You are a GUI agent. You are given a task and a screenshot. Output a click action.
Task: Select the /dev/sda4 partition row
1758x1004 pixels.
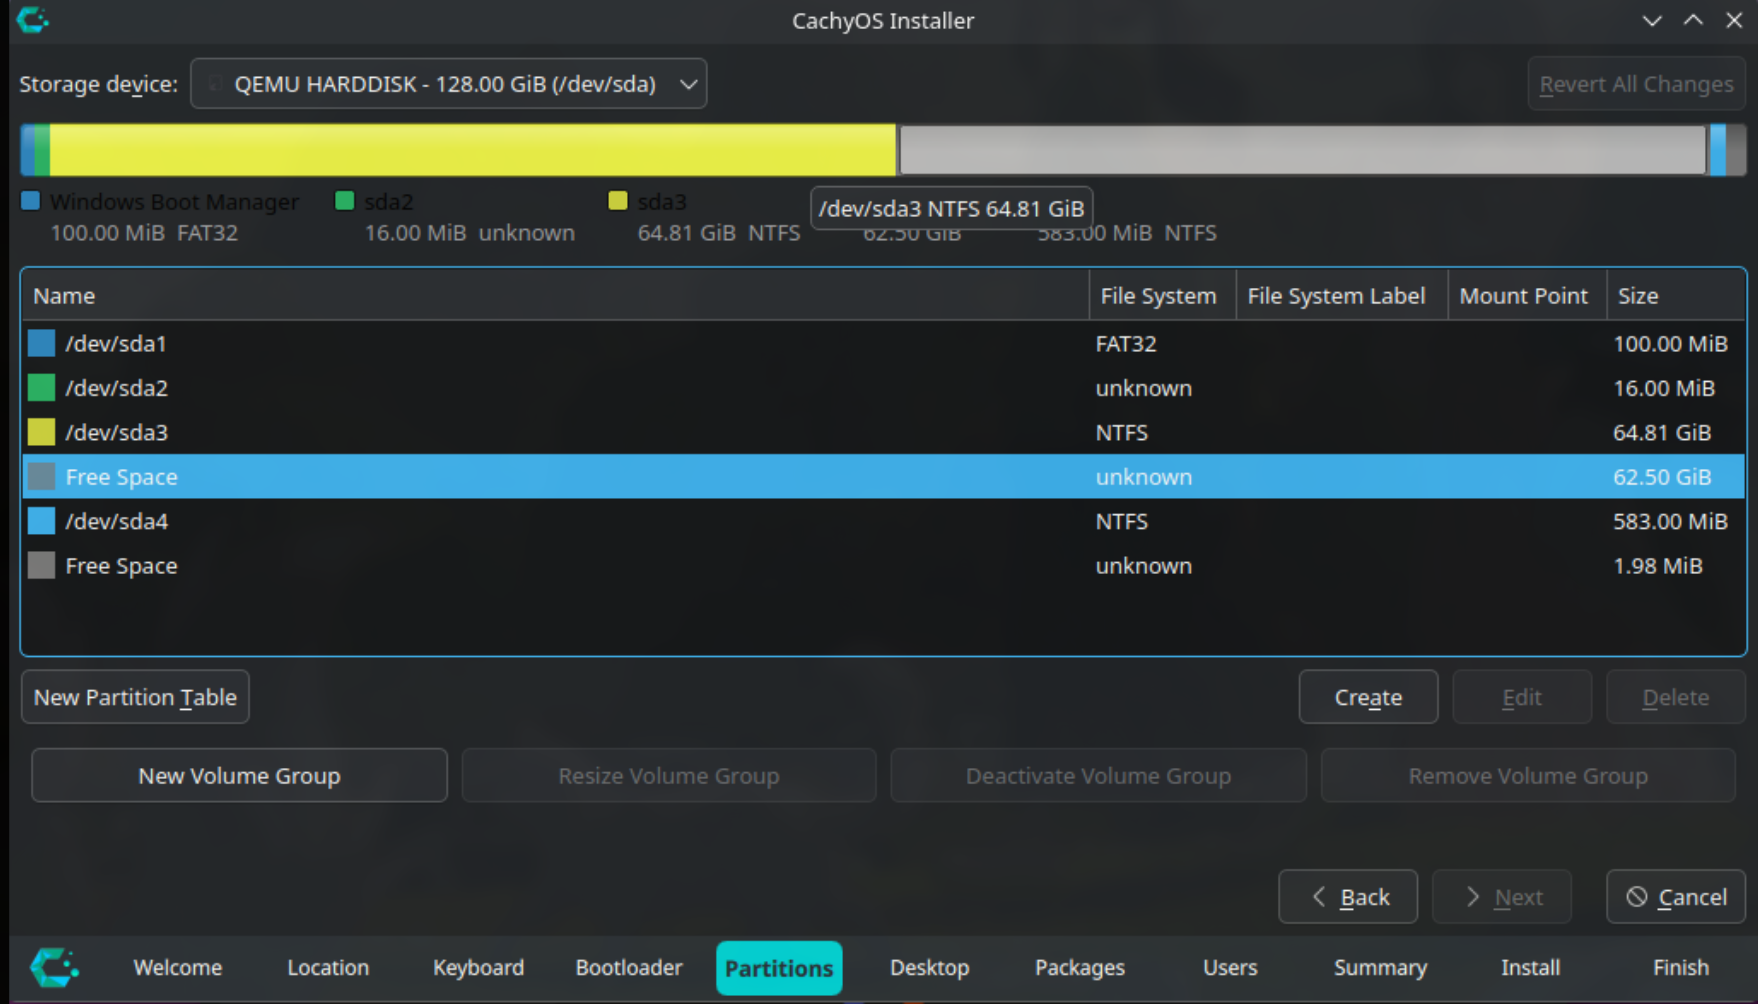(x=883, y=521)
